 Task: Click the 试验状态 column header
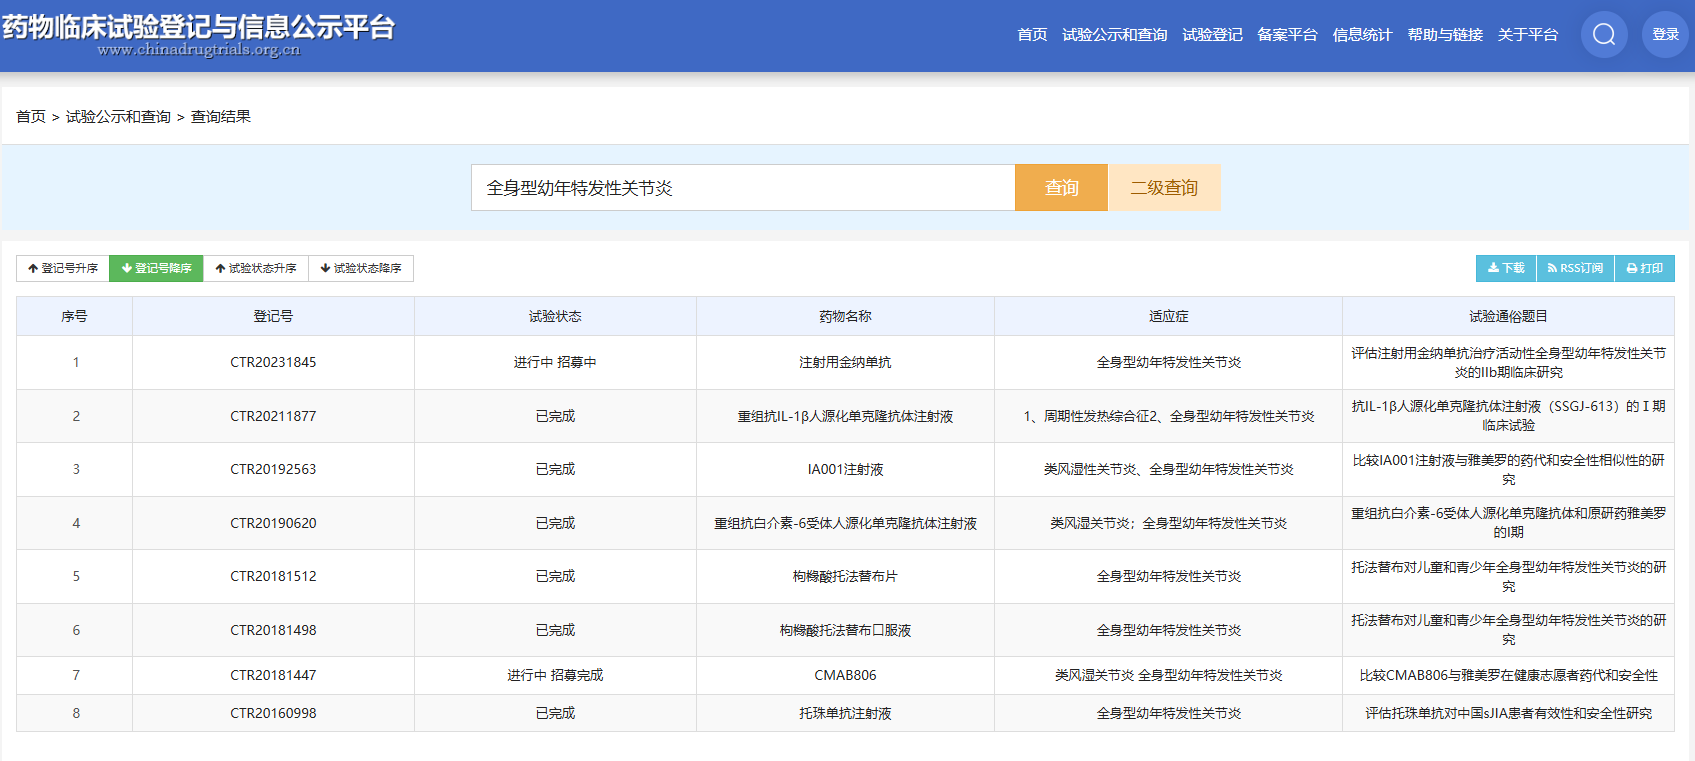pyautogui.click(x=555, y=316)
